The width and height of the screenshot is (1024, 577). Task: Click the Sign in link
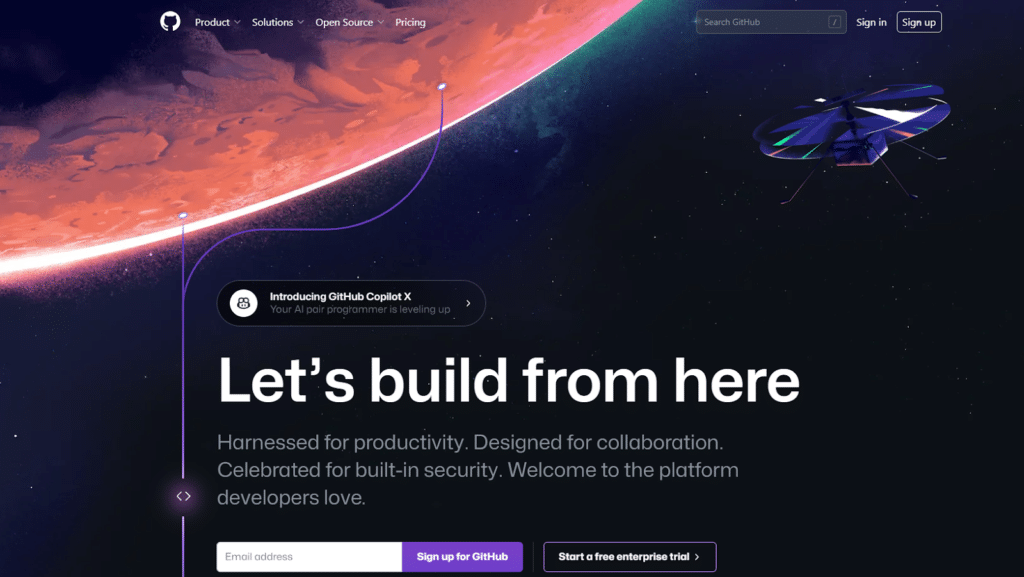871,22
